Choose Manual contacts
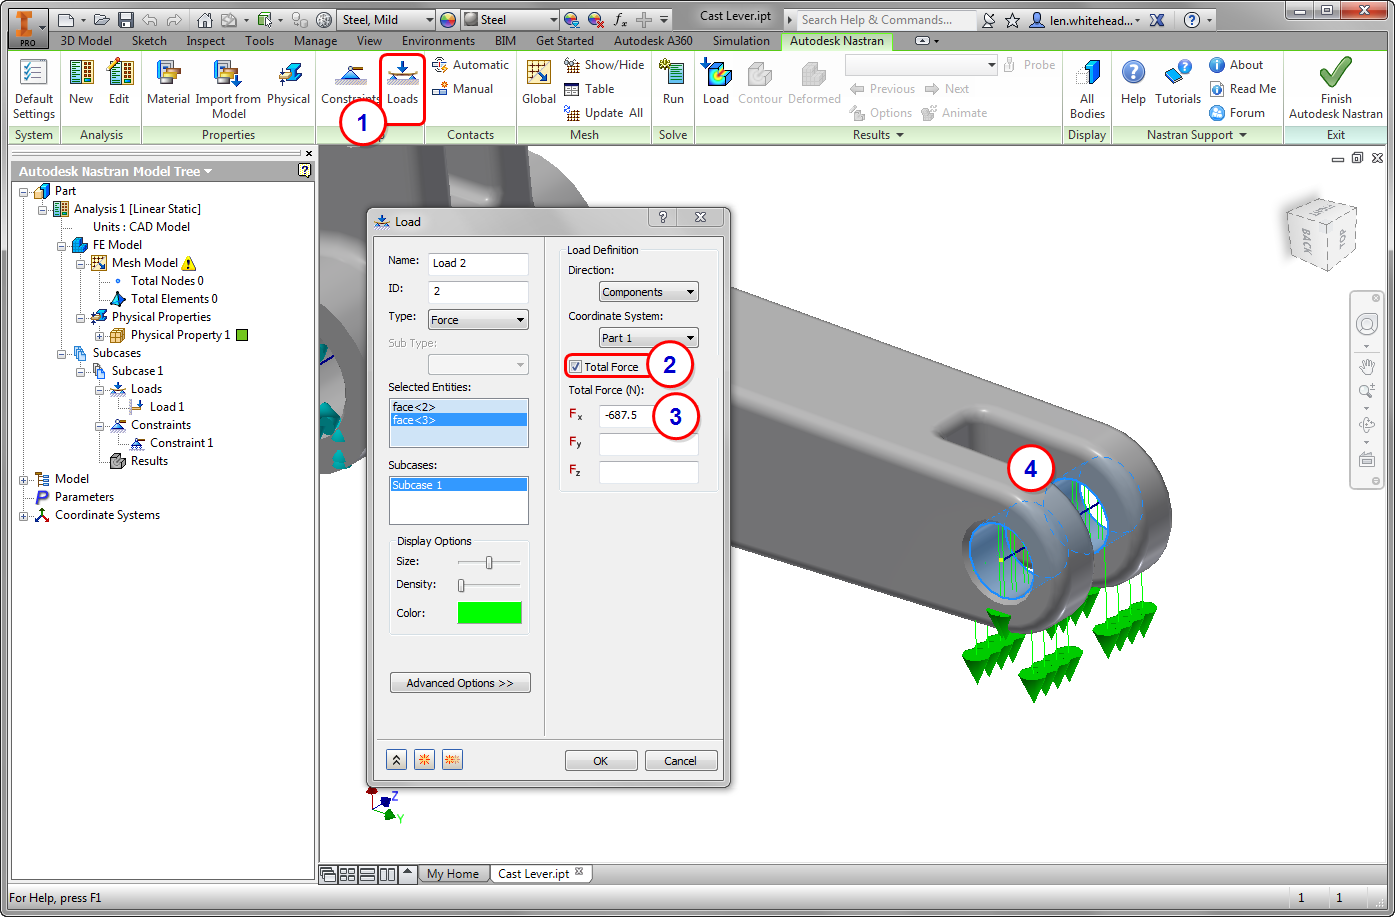 [463, 89]
